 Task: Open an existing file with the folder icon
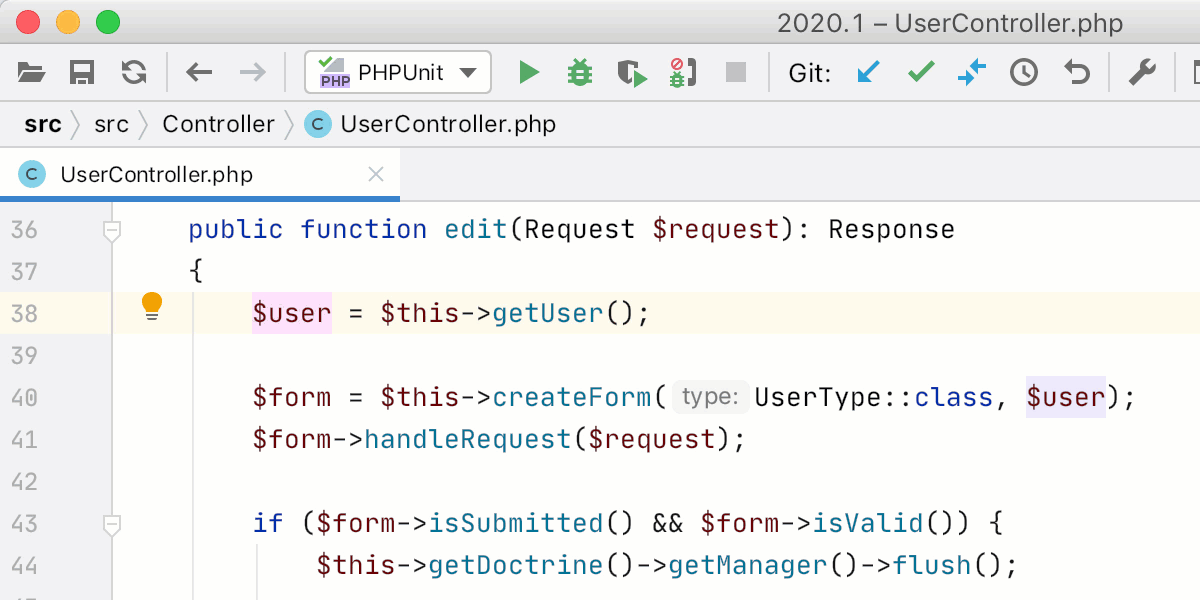click(30, 71)
